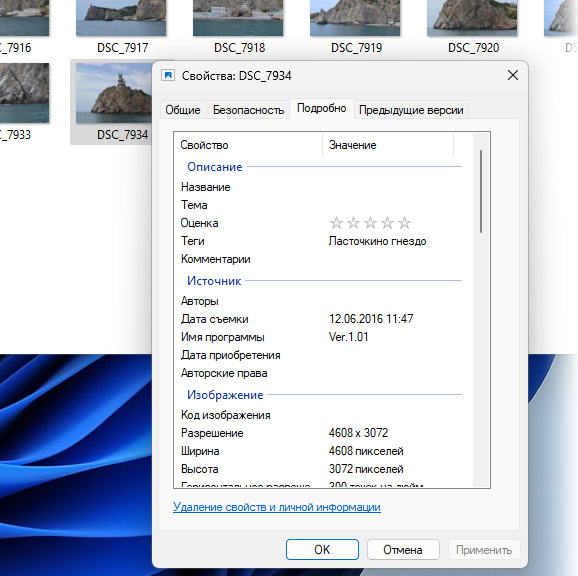Click the image file icon in the title bar
Screen dimensions: 578x576
[168, 76]
